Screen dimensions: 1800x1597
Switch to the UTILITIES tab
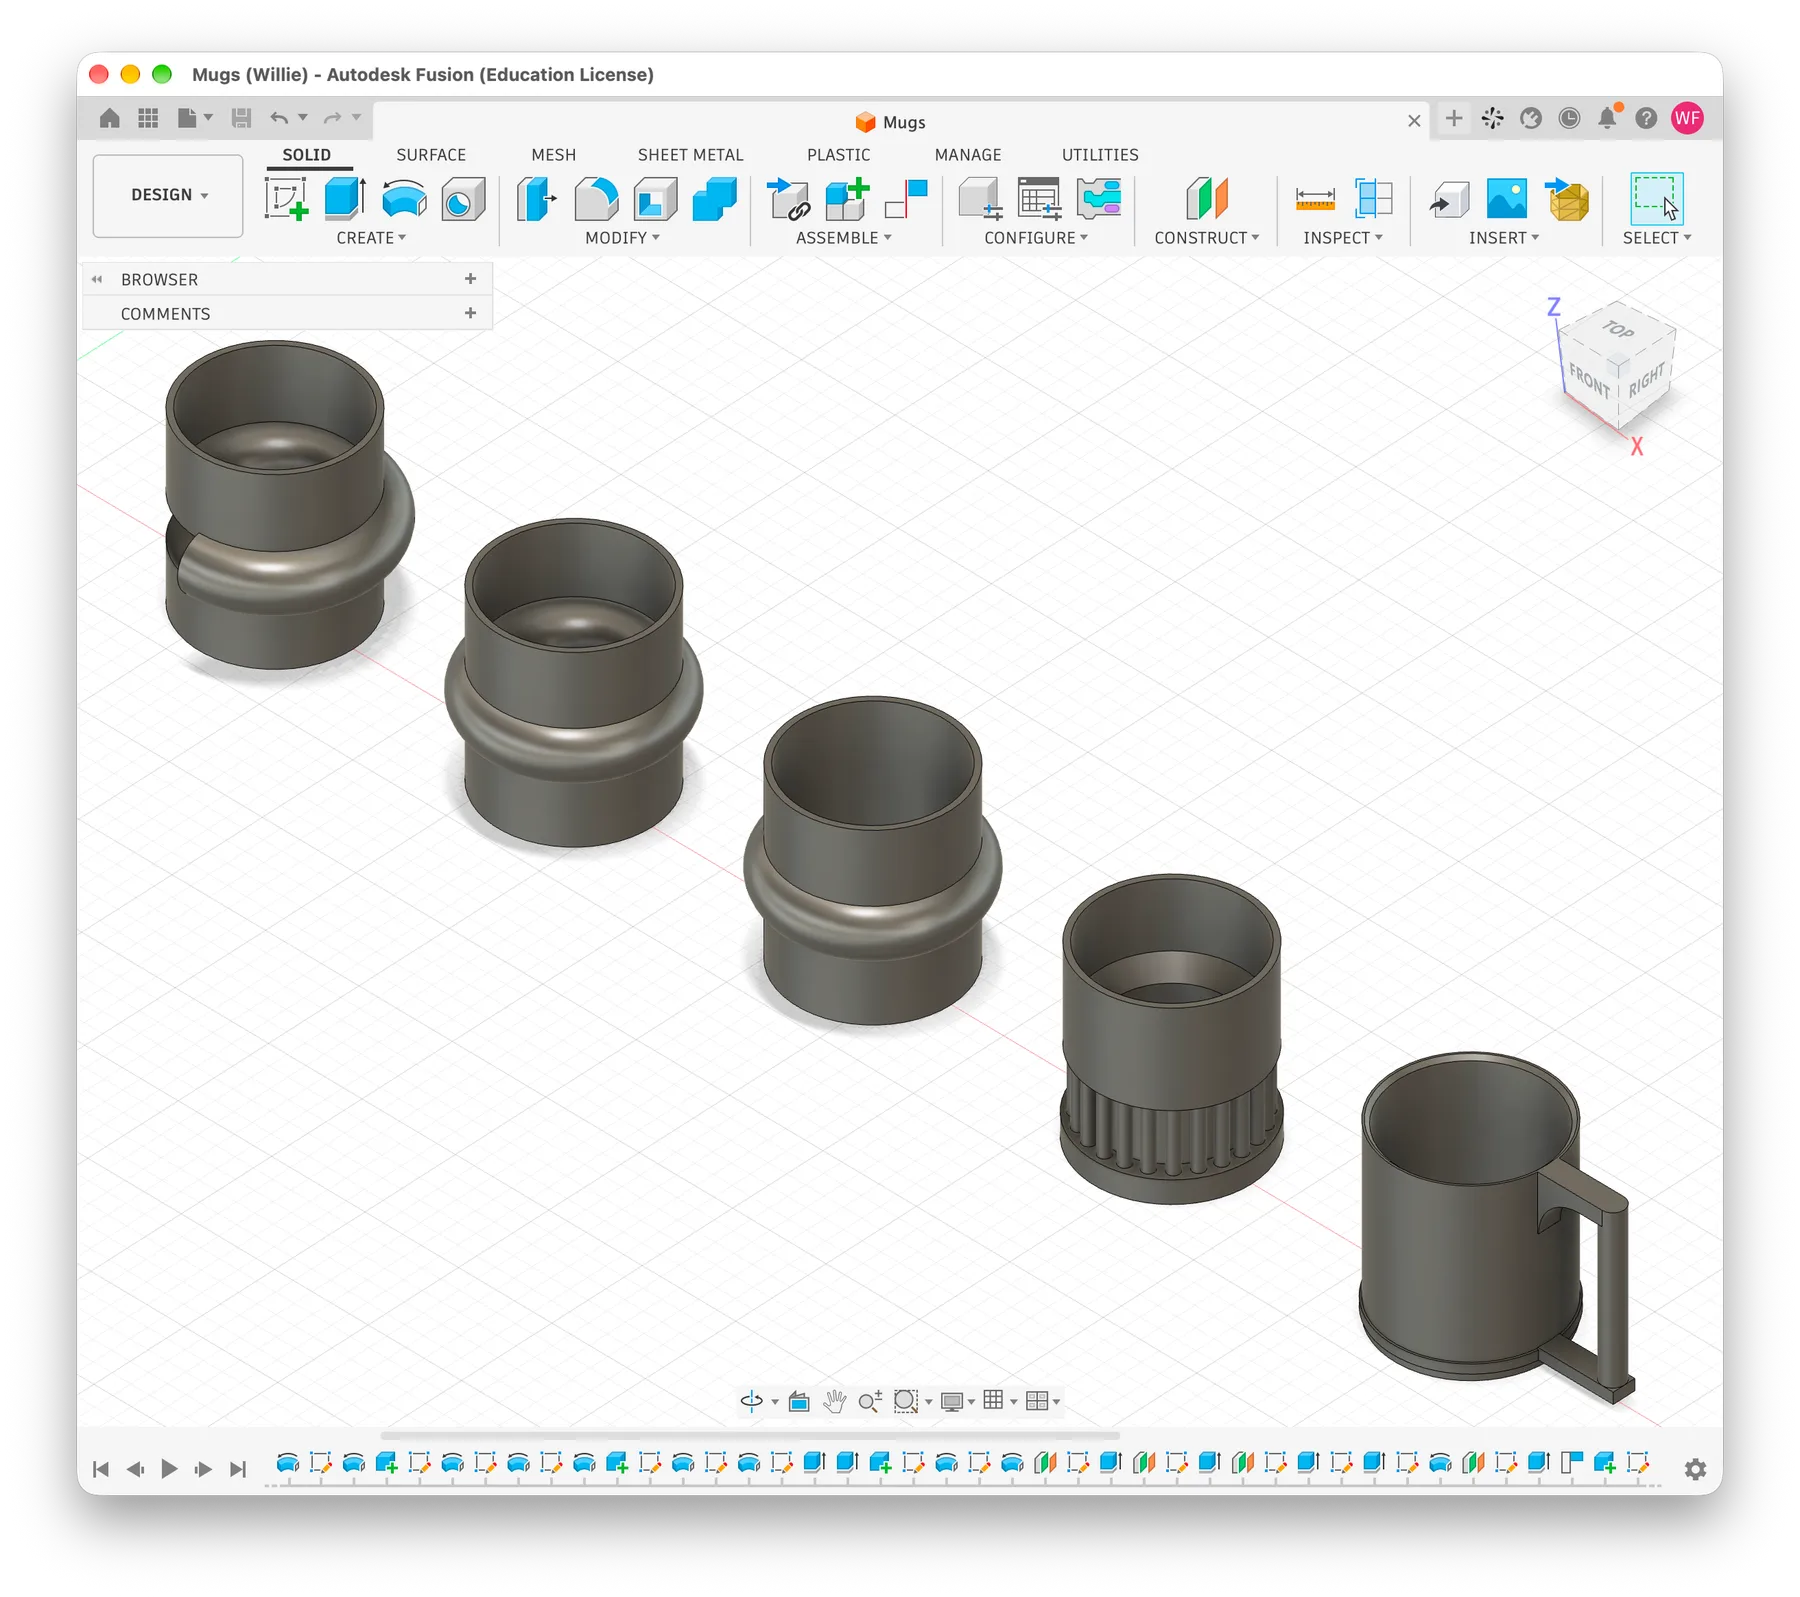point(1100,155)
